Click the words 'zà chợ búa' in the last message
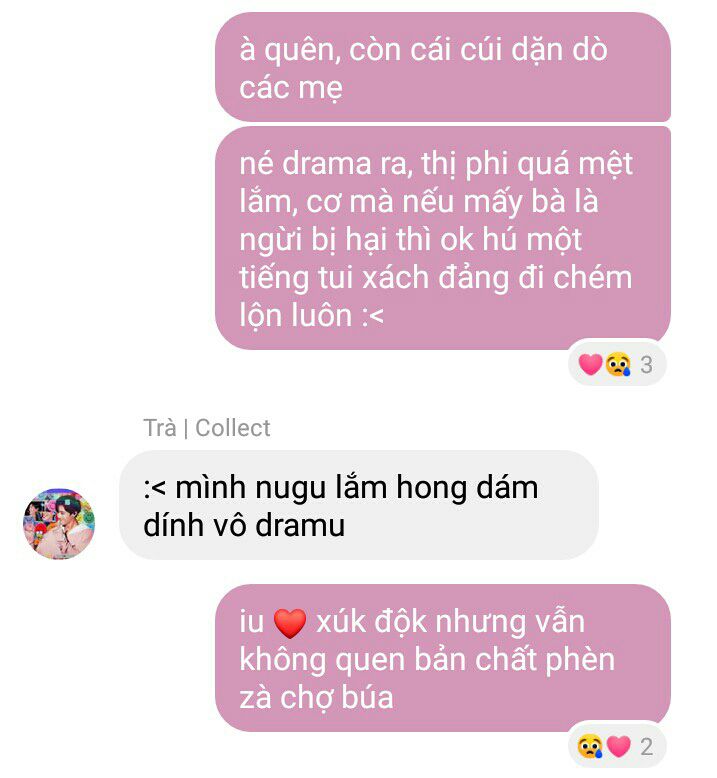This screenshot has width=717, height=778. [317, 697]
